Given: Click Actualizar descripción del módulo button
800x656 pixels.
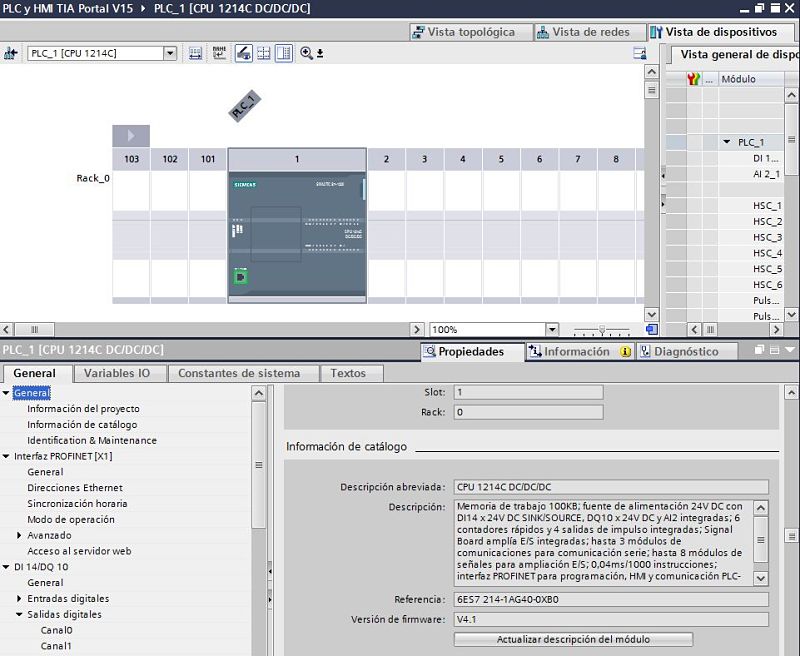Looking at the screenshot, I should (573, 639).
